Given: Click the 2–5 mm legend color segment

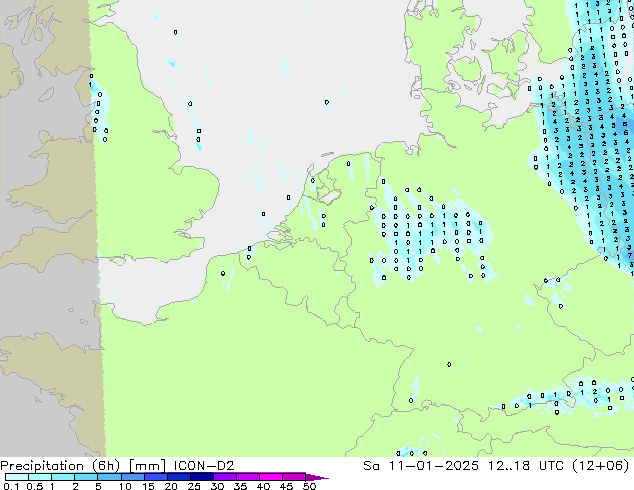Looking at the screenshot, I should point(87,477).
